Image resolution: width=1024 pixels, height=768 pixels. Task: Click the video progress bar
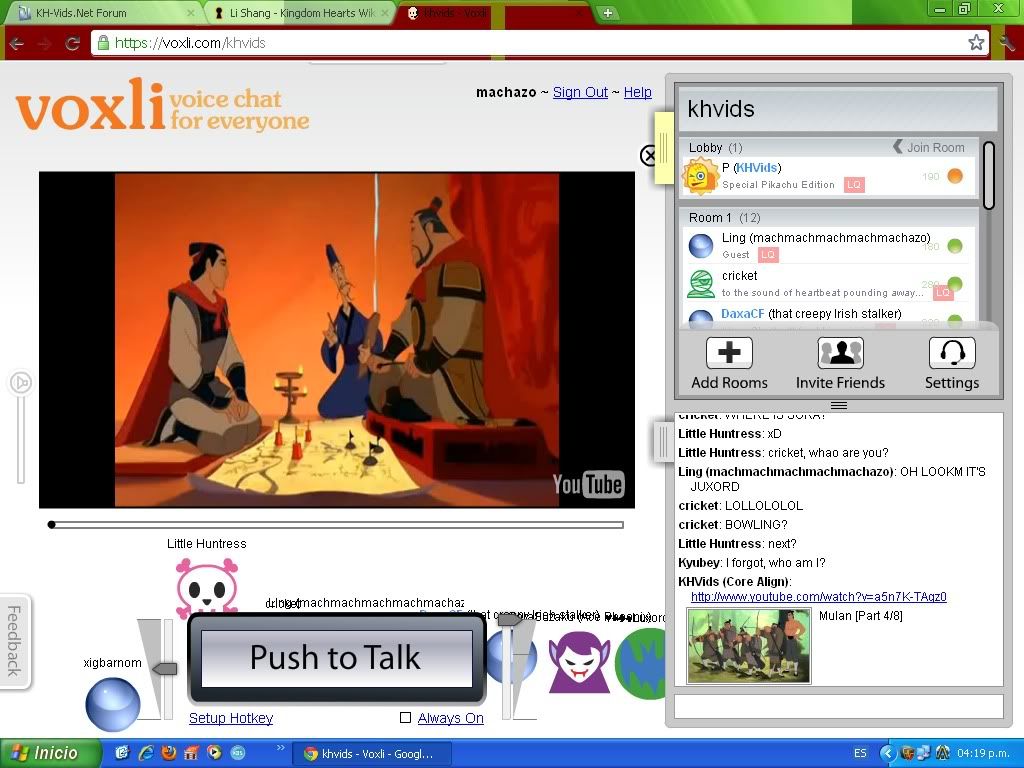(x=336, y=524)
